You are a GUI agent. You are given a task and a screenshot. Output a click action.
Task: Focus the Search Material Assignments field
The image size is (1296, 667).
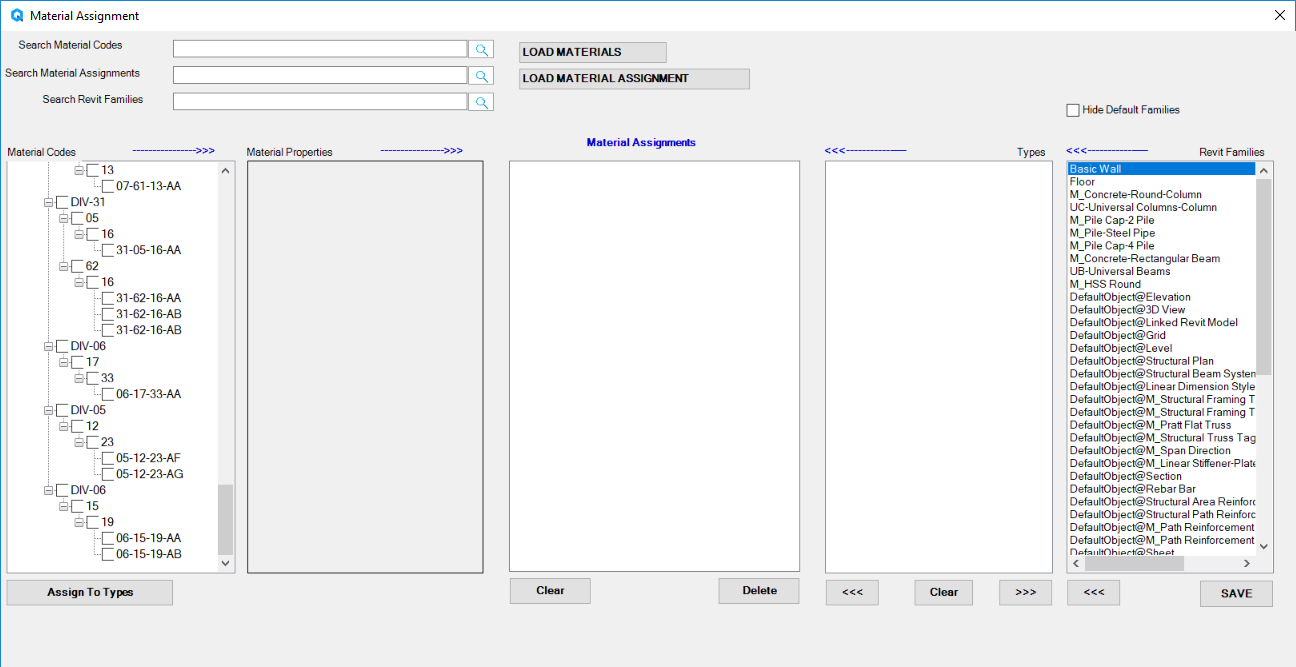click(x=320, y=75)
